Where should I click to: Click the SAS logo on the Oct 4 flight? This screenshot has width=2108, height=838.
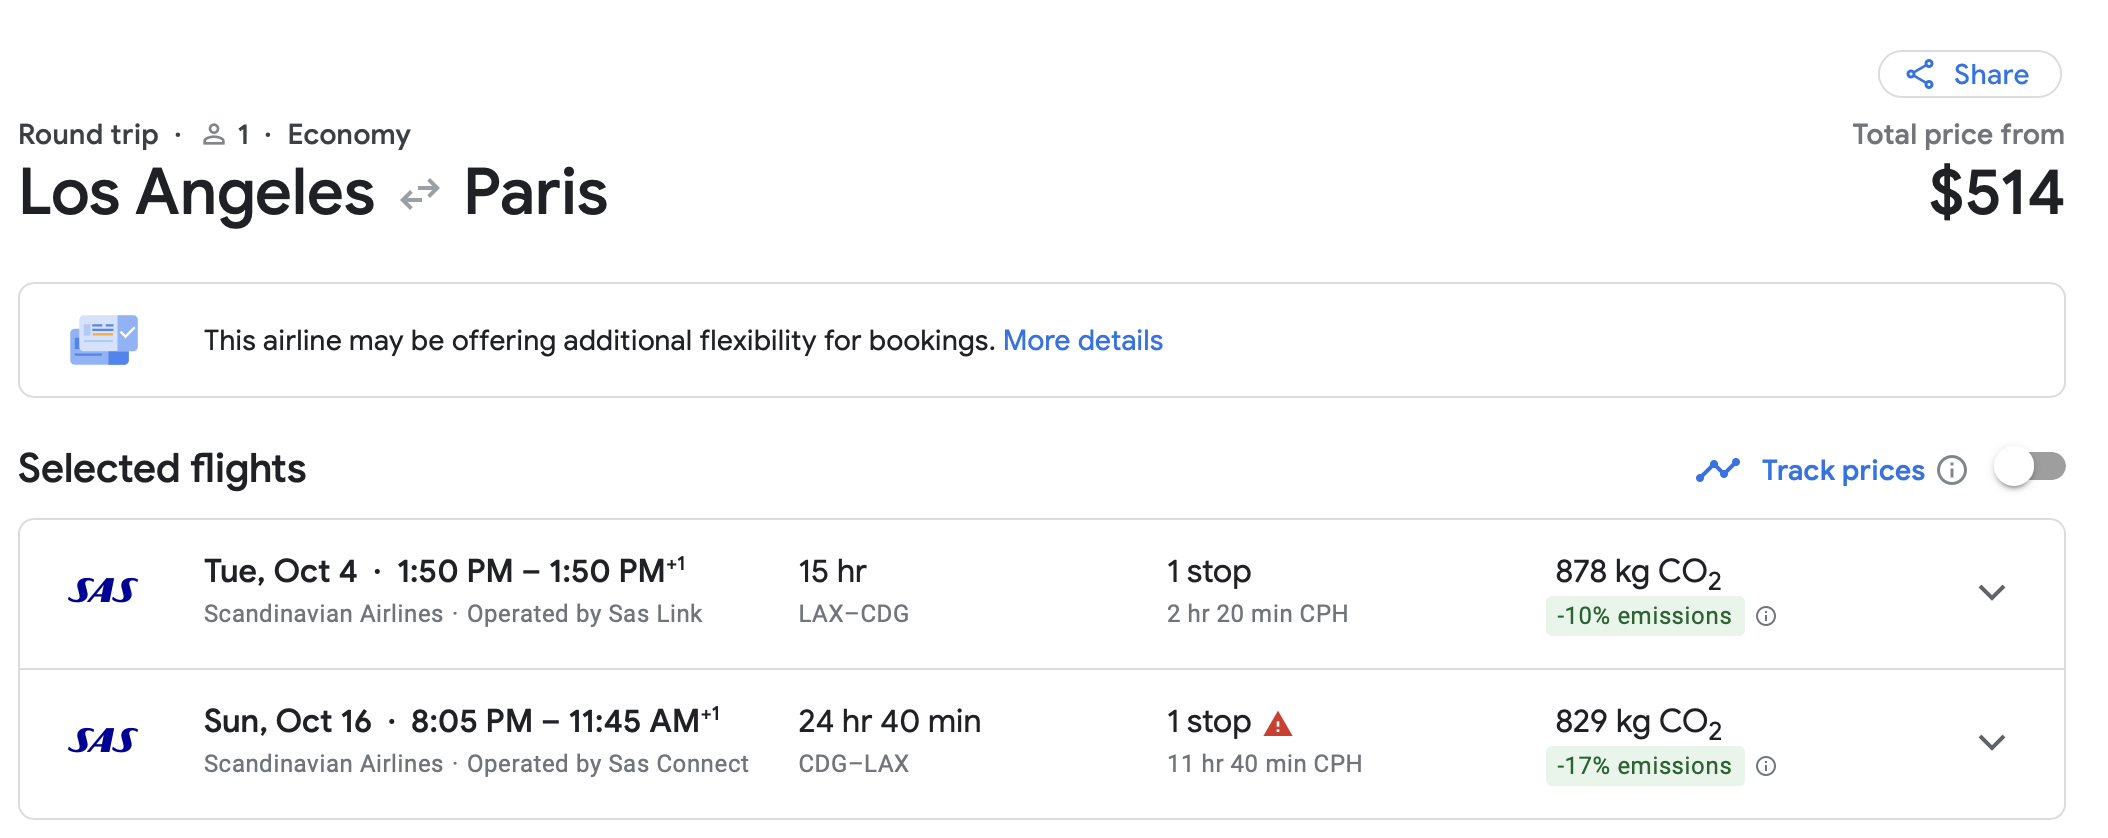[x=103, y=591]
